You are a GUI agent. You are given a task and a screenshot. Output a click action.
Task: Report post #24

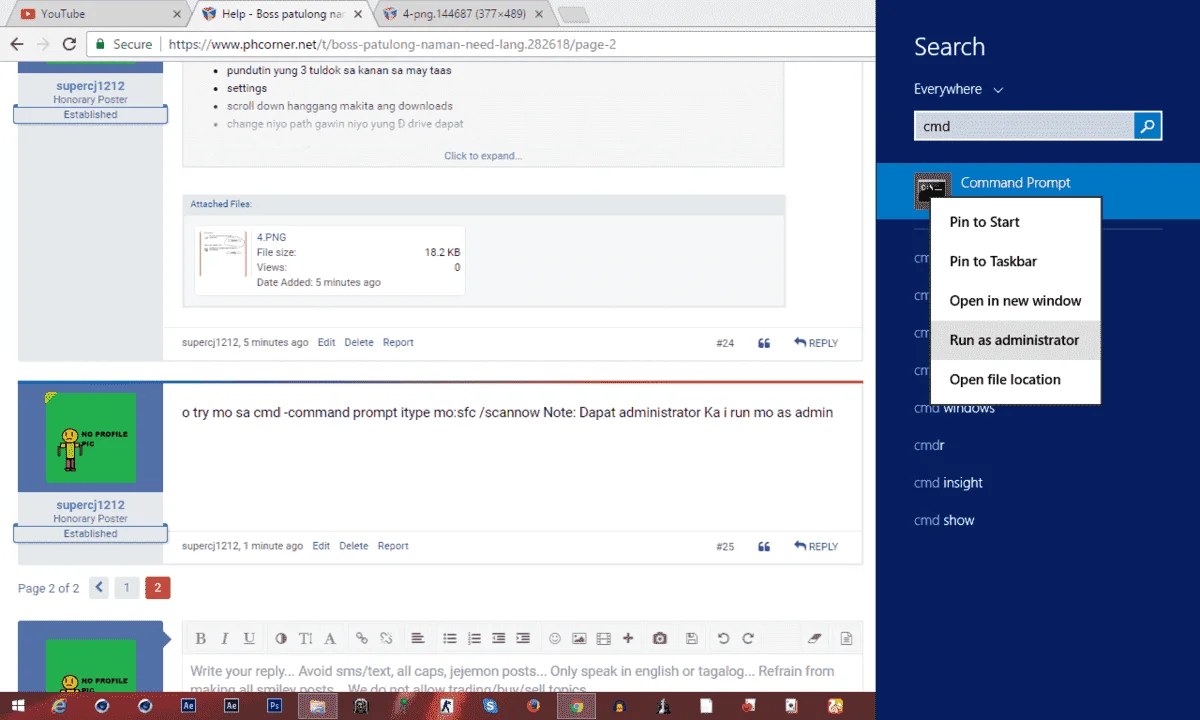tap(398, 342)
